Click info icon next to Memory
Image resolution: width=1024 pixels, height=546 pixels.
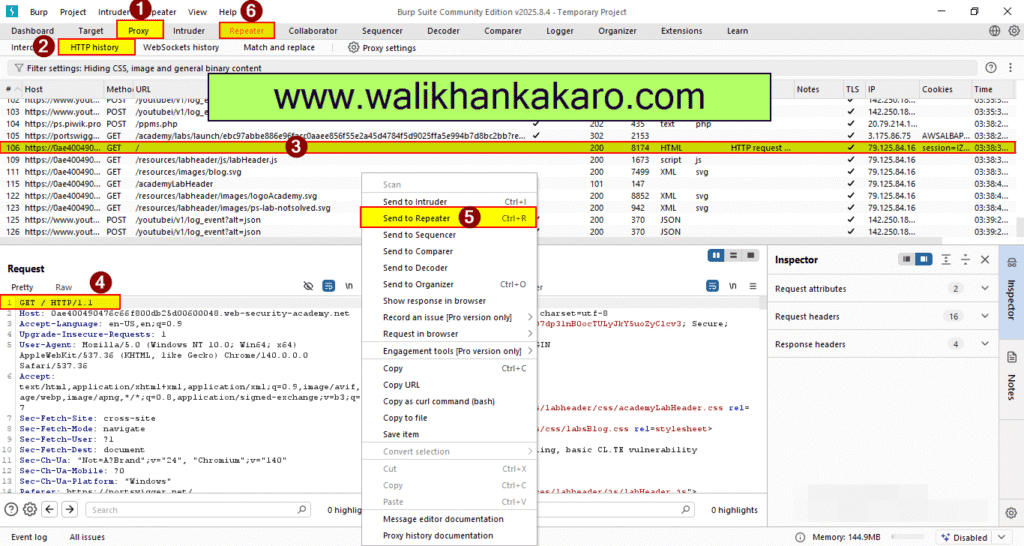coord(800,537)
